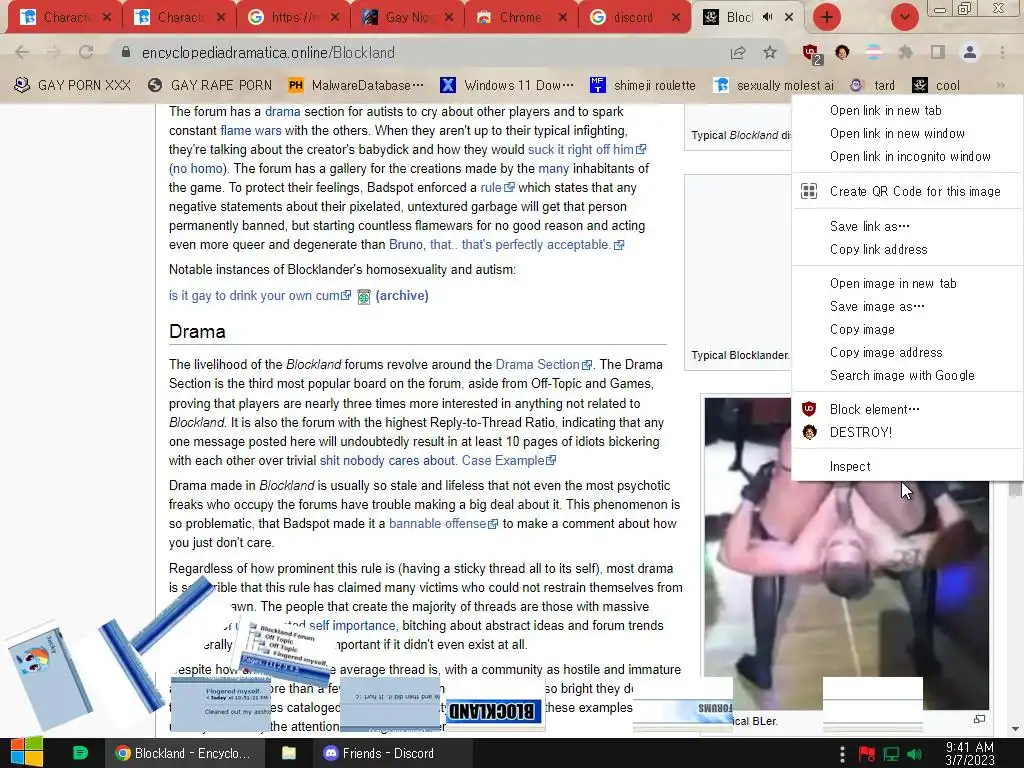Image resolution: width=1024 pixels, height=768 pixels.
Task: Open the Chrome profile avatar
Action: (x=970, y=52)
